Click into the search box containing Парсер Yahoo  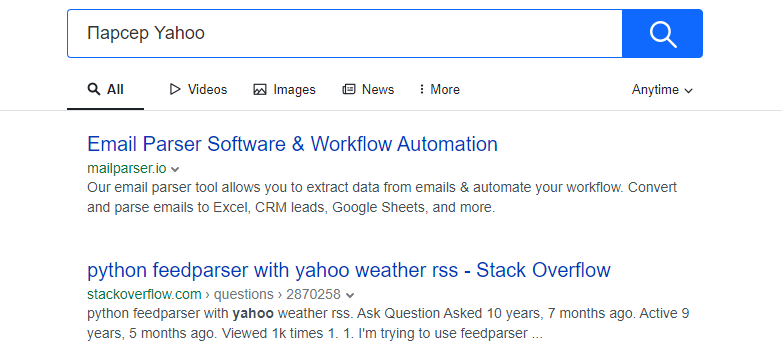[345, 33]
